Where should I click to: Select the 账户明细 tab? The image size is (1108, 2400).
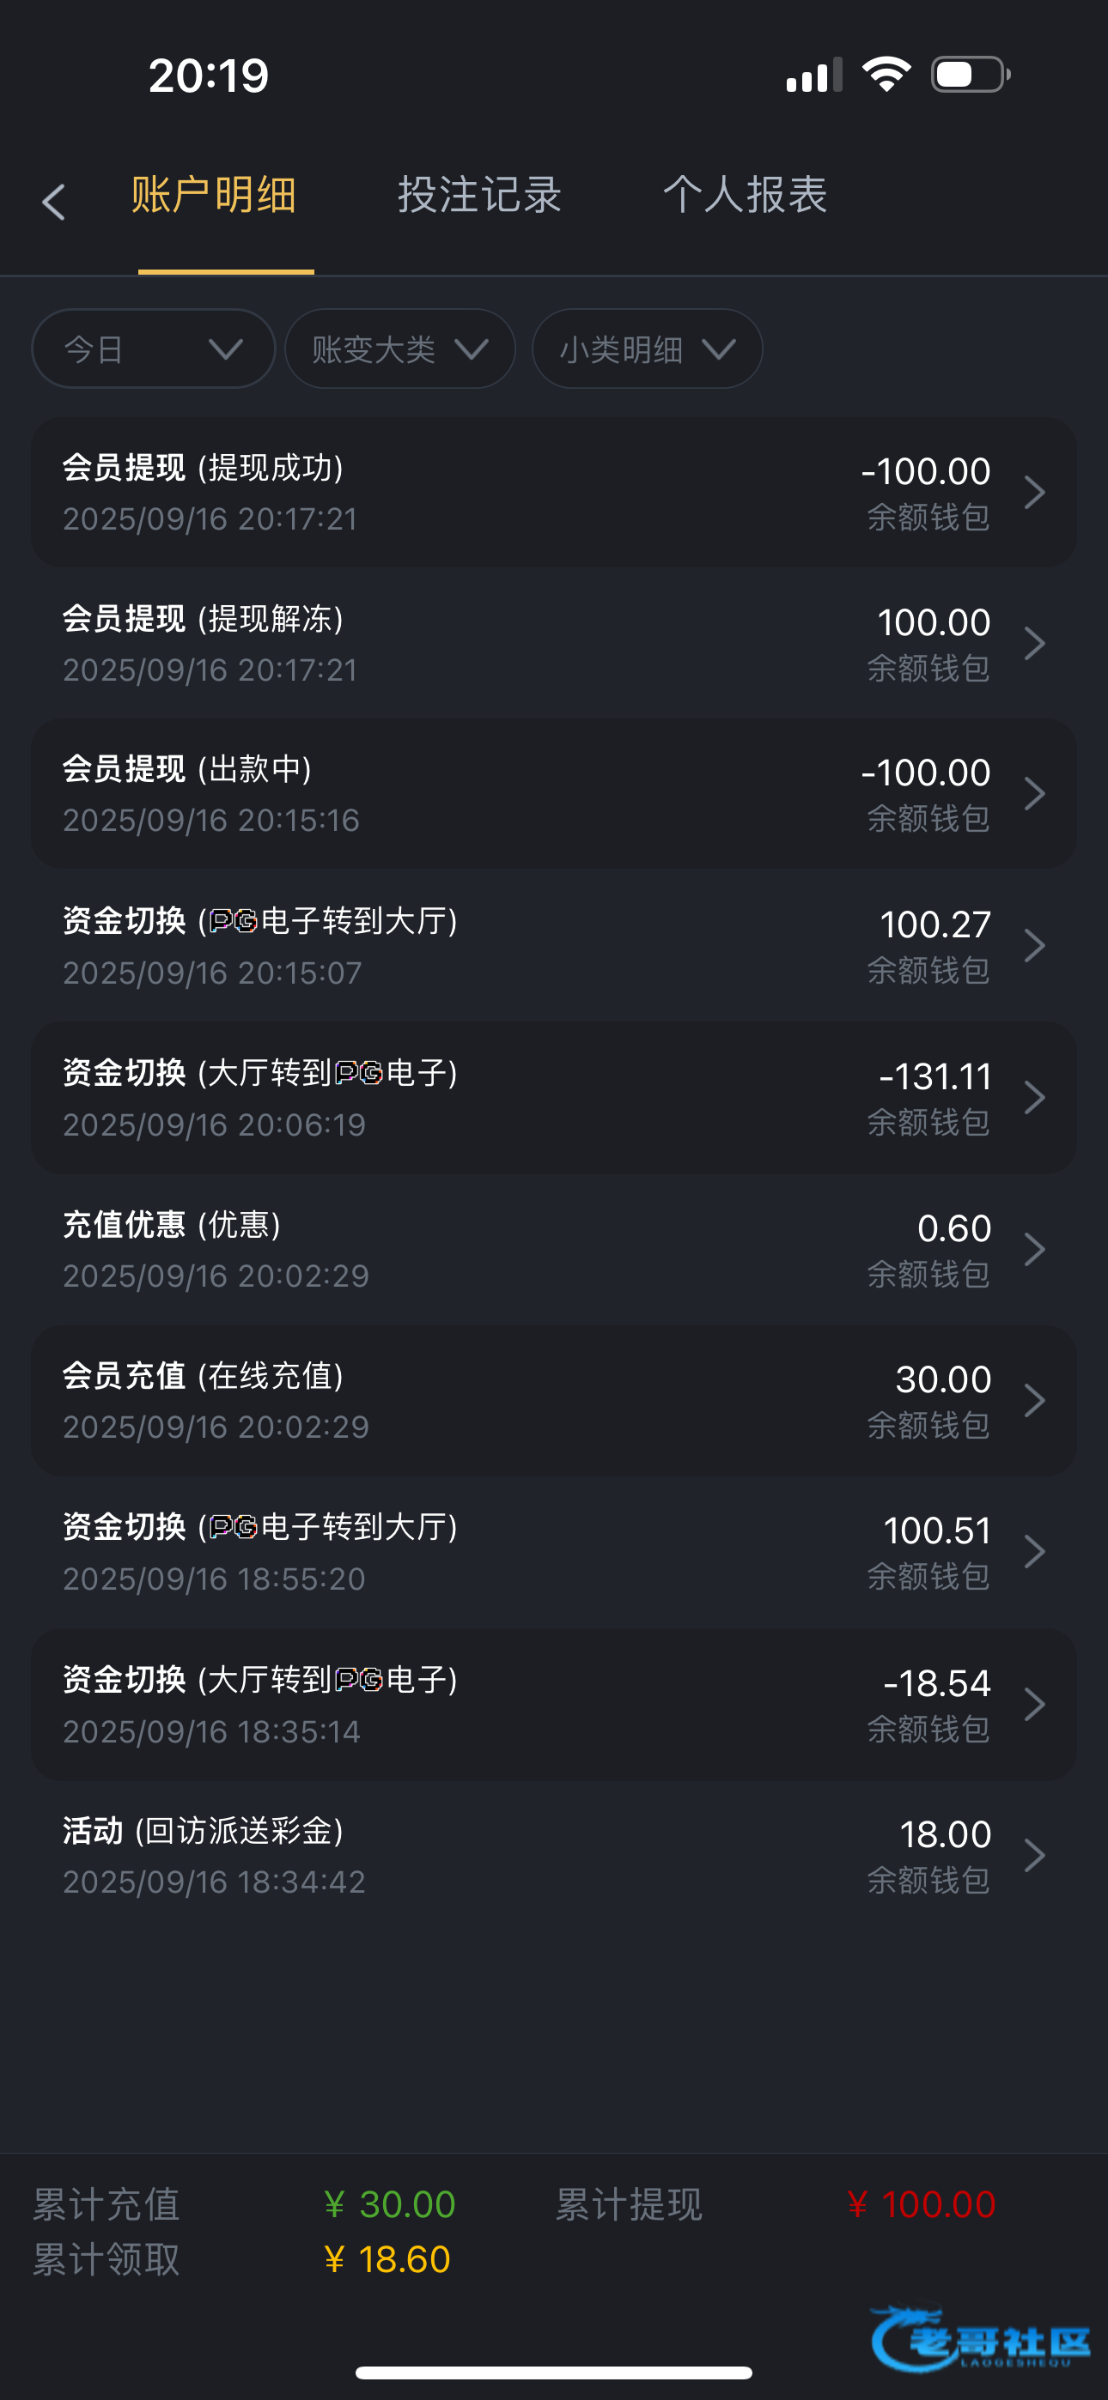[x=214, y=195]
